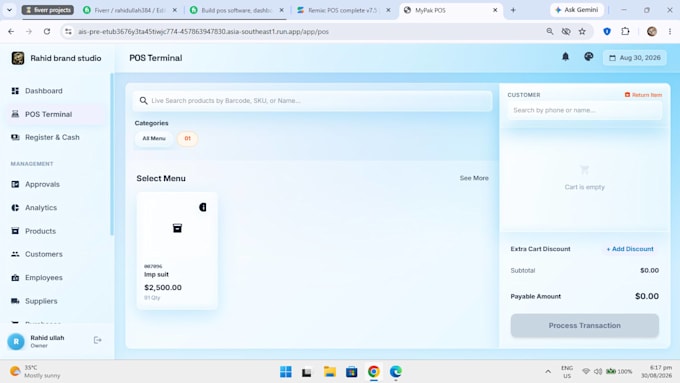The height and width of the screenshot is (383, 680).
Task: Open Microsoft Edge from taskbar
Action: click(x=396, y=372)
